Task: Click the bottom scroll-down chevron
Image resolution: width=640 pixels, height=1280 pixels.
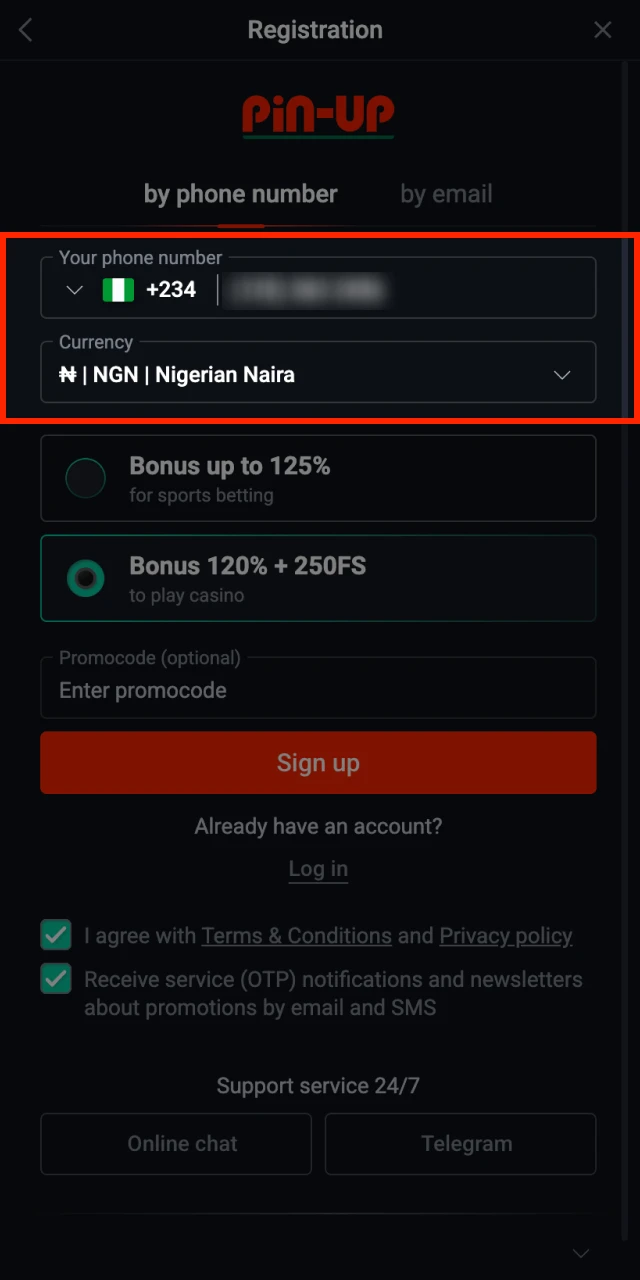Action: pyautogui.click(x=580, y=1253)
